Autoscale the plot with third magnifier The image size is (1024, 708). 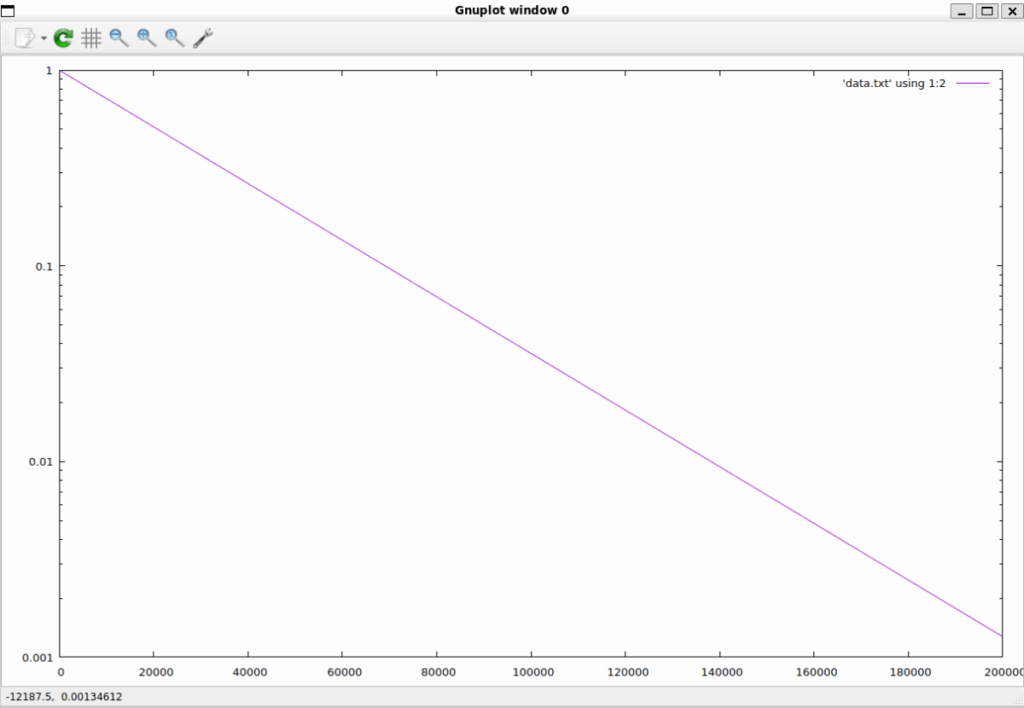tap(175, 38)
